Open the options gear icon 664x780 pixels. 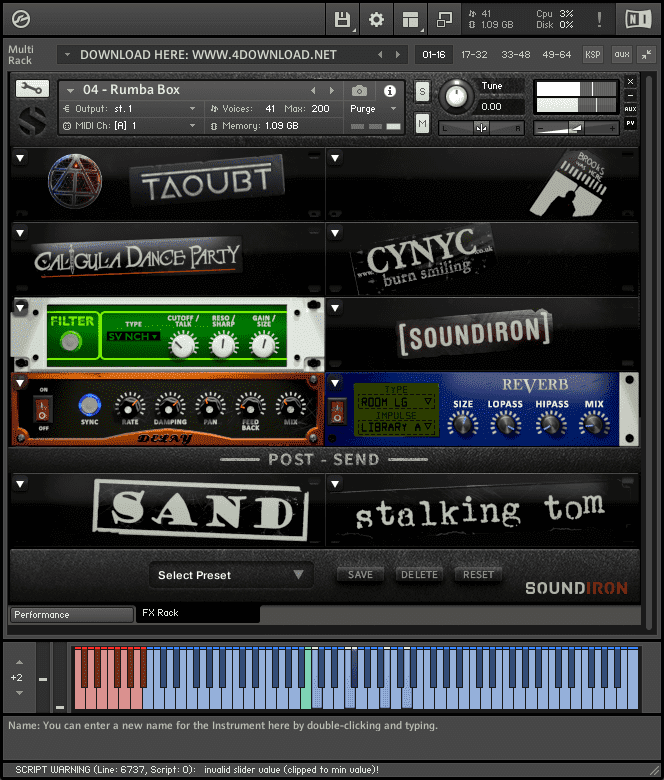tap(376, 20)
